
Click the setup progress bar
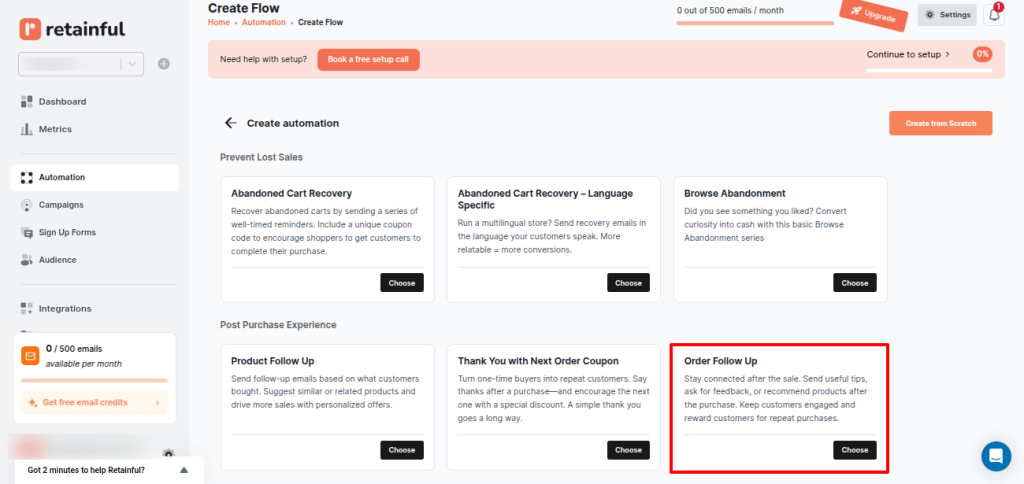(929, 70)
